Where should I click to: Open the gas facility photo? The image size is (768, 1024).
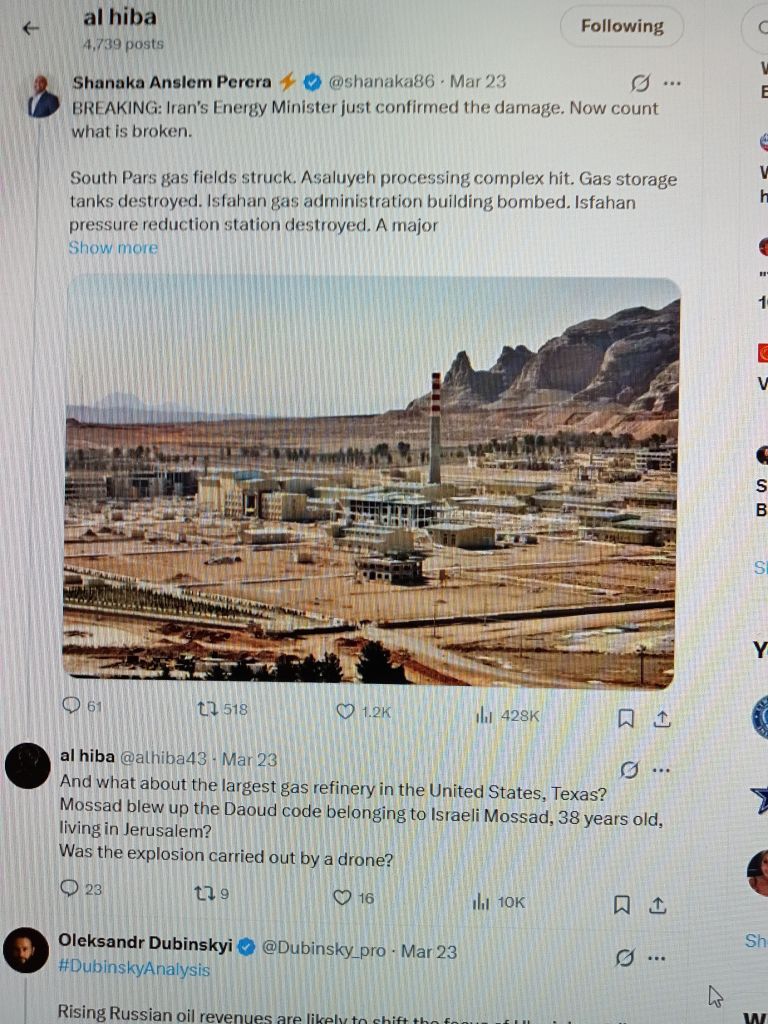pyautogui.click(x=370, y=482)
